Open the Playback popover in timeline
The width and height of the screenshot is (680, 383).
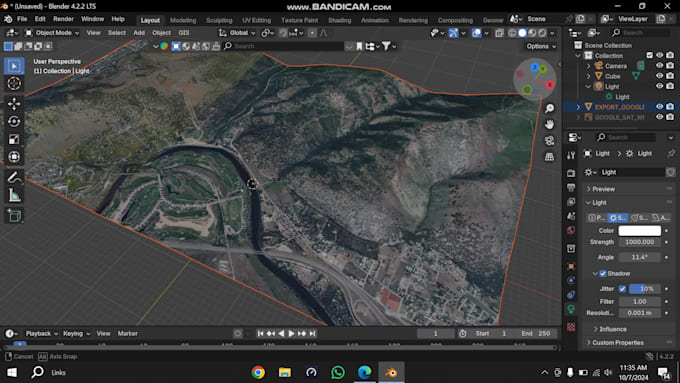(x=41, y=334)
